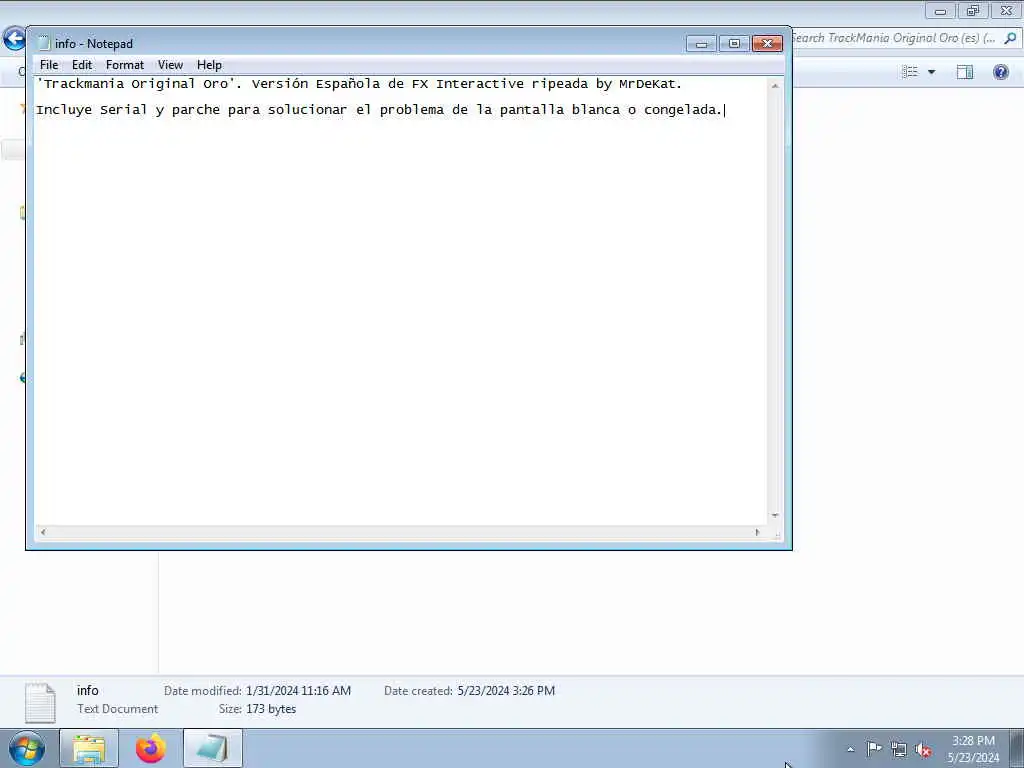Viewport: 1024px width, 768px height.
Task: Focus the Explorer search box
Action: pos(895,38)
